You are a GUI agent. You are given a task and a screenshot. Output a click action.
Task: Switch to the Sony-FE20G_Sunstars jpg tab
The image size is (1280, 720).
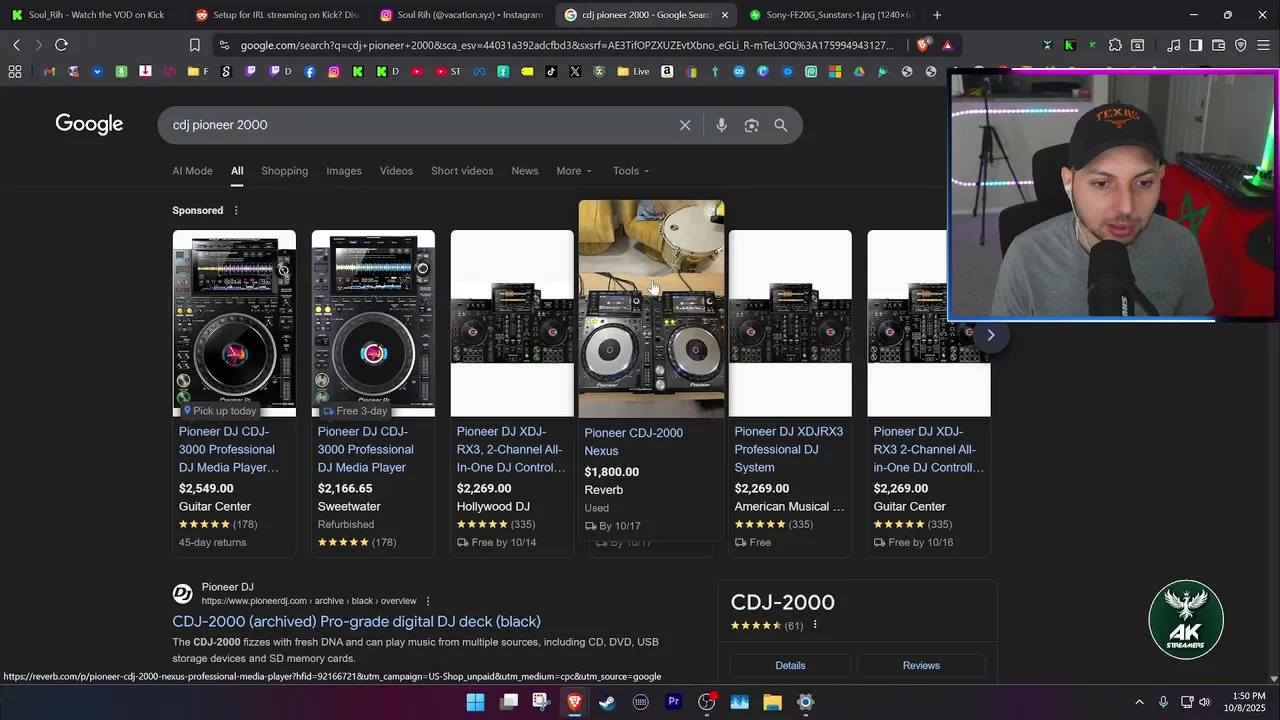(830, 15)
